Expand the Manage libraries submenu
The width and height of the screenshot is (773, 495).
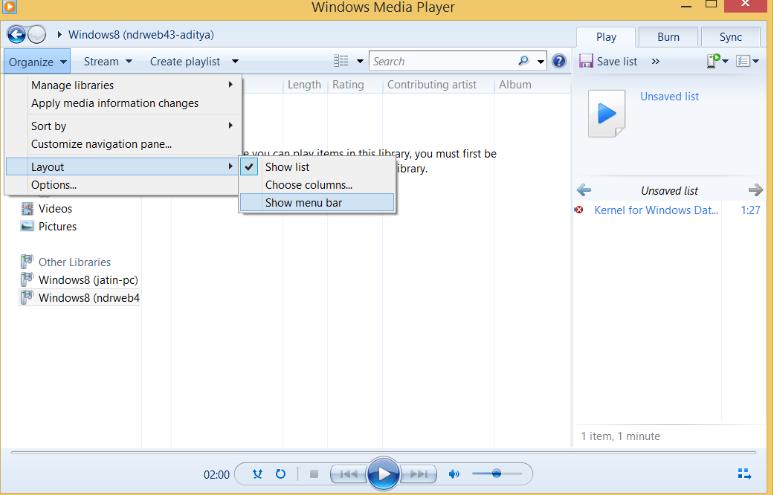click(x=124, y=85)
